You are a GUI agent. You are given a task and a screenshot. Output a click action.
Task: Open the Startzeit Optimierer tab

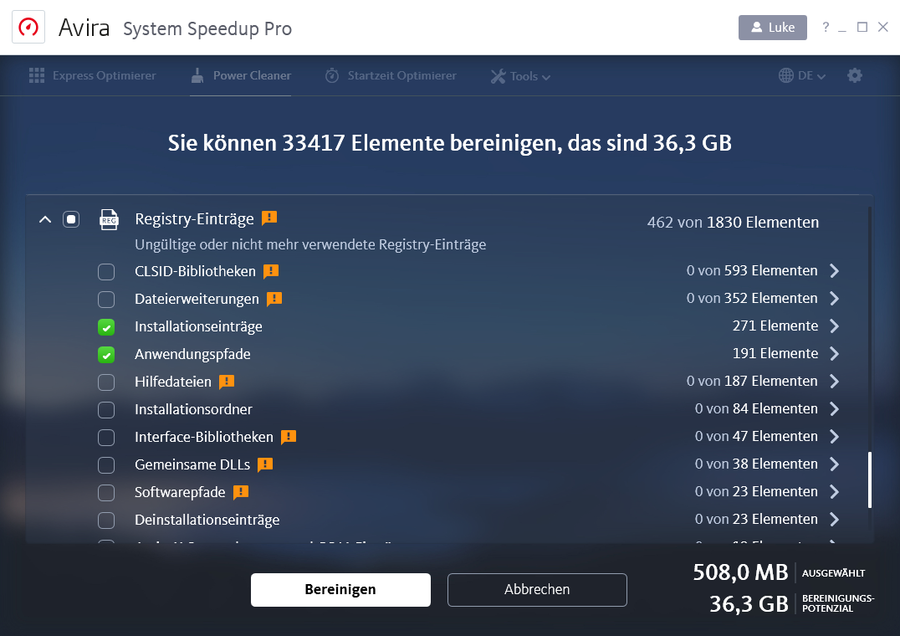pos(390,75)
